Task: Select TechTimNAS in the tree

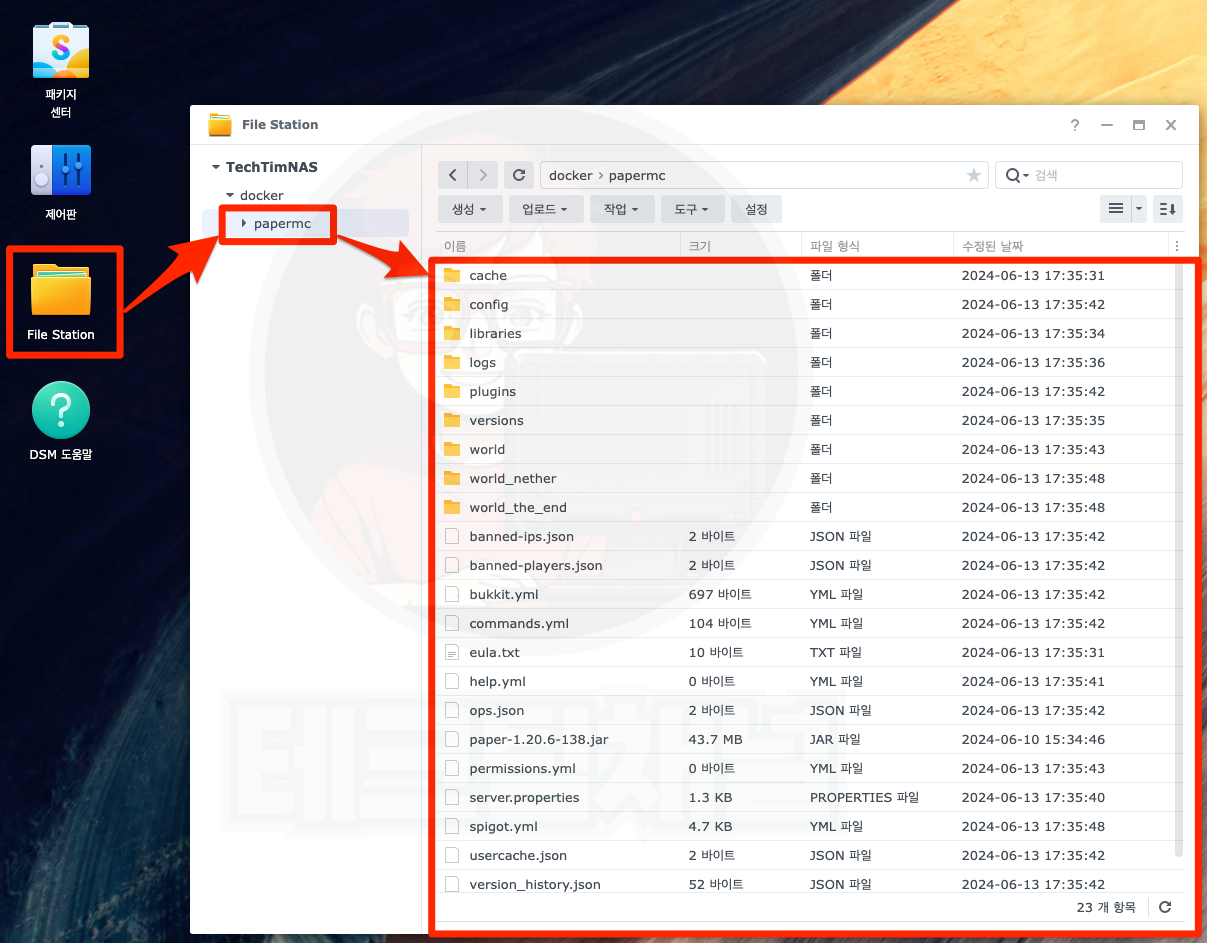Action: (272, 167)
